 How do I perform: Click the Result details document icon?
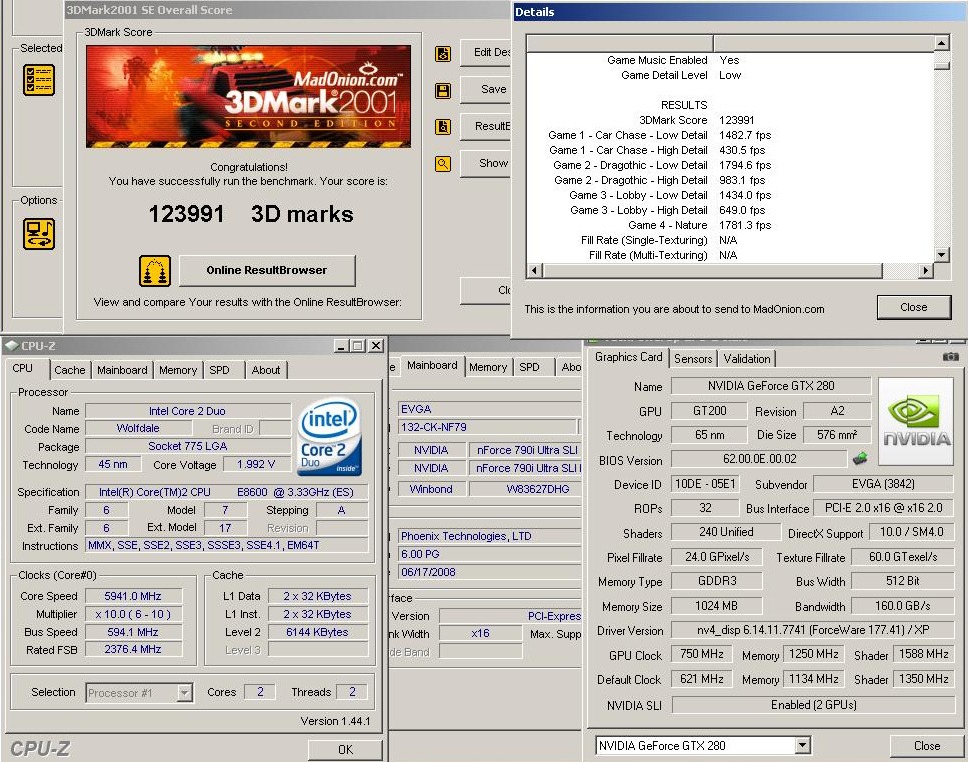point(443,127)
